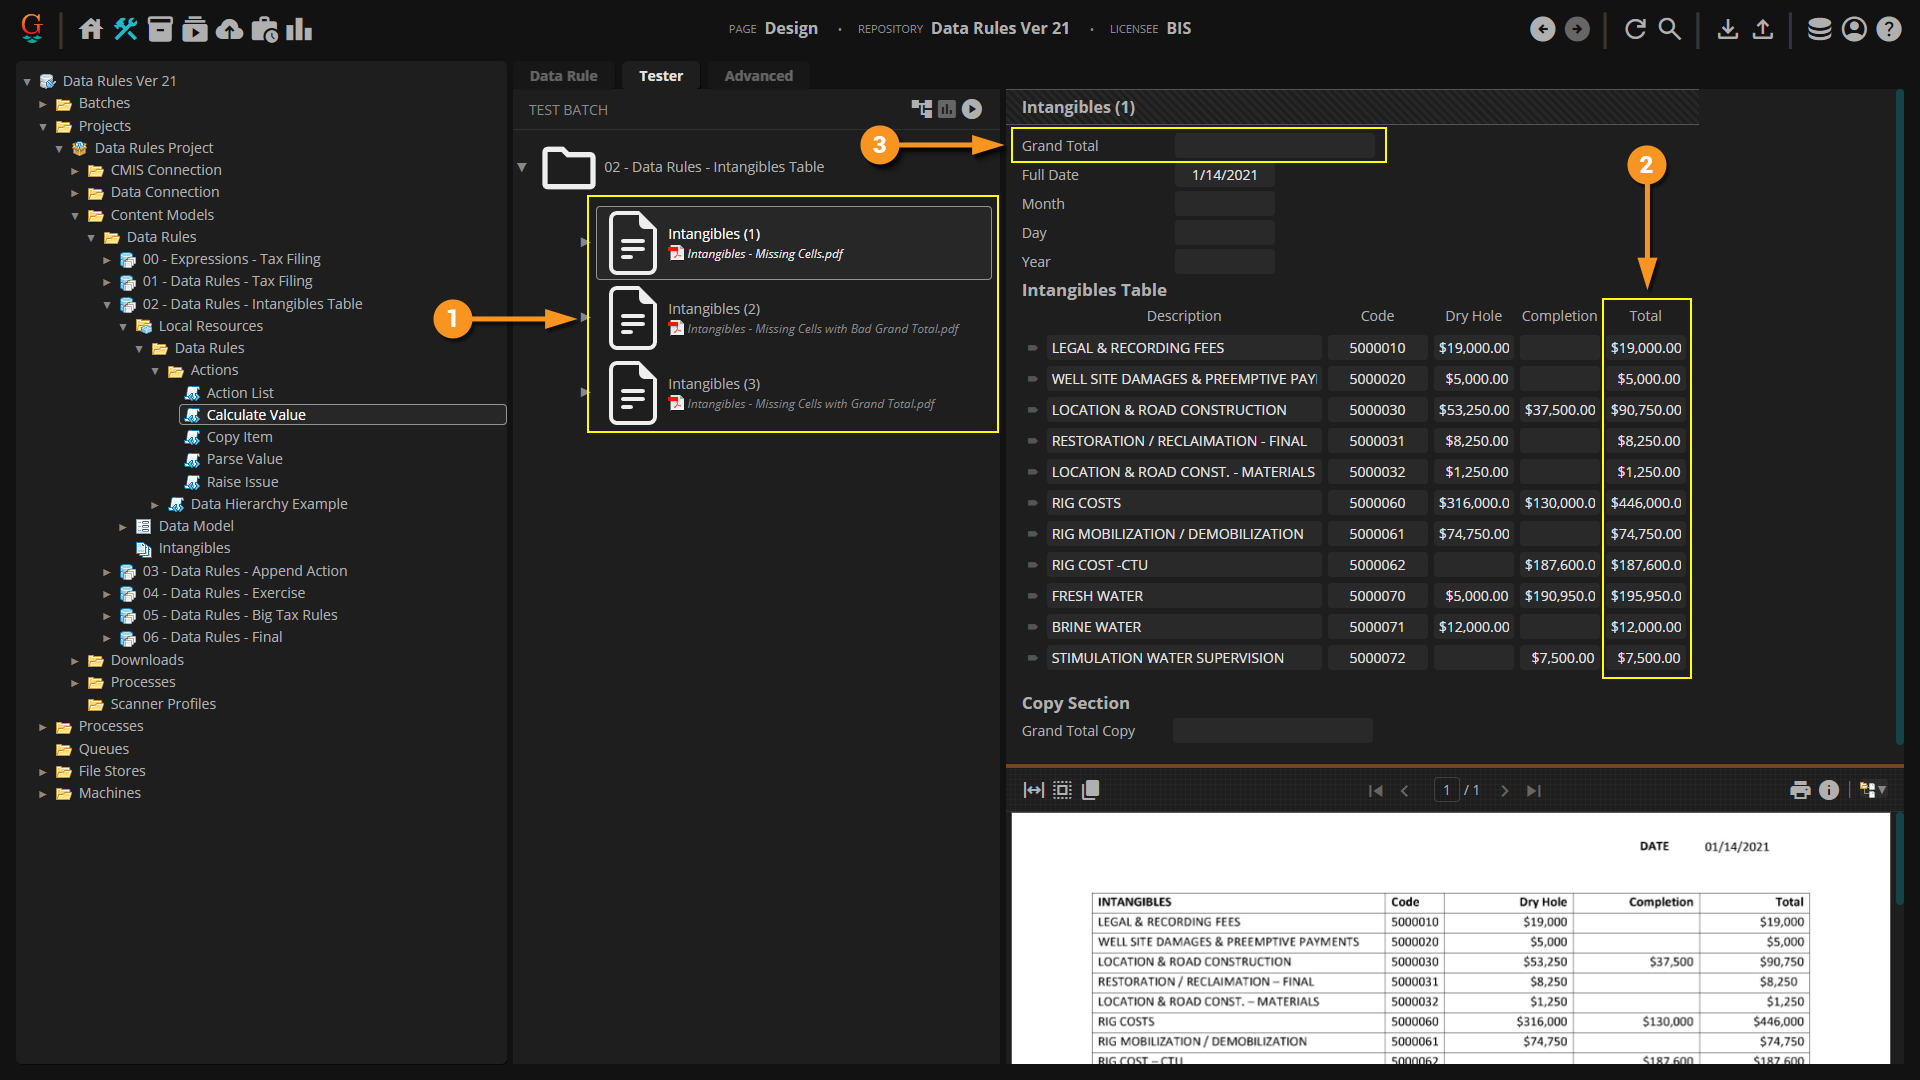Collapse the Intangibles Table batch folder
This screenshot has width=1920, height=1080.
(522, 167)
